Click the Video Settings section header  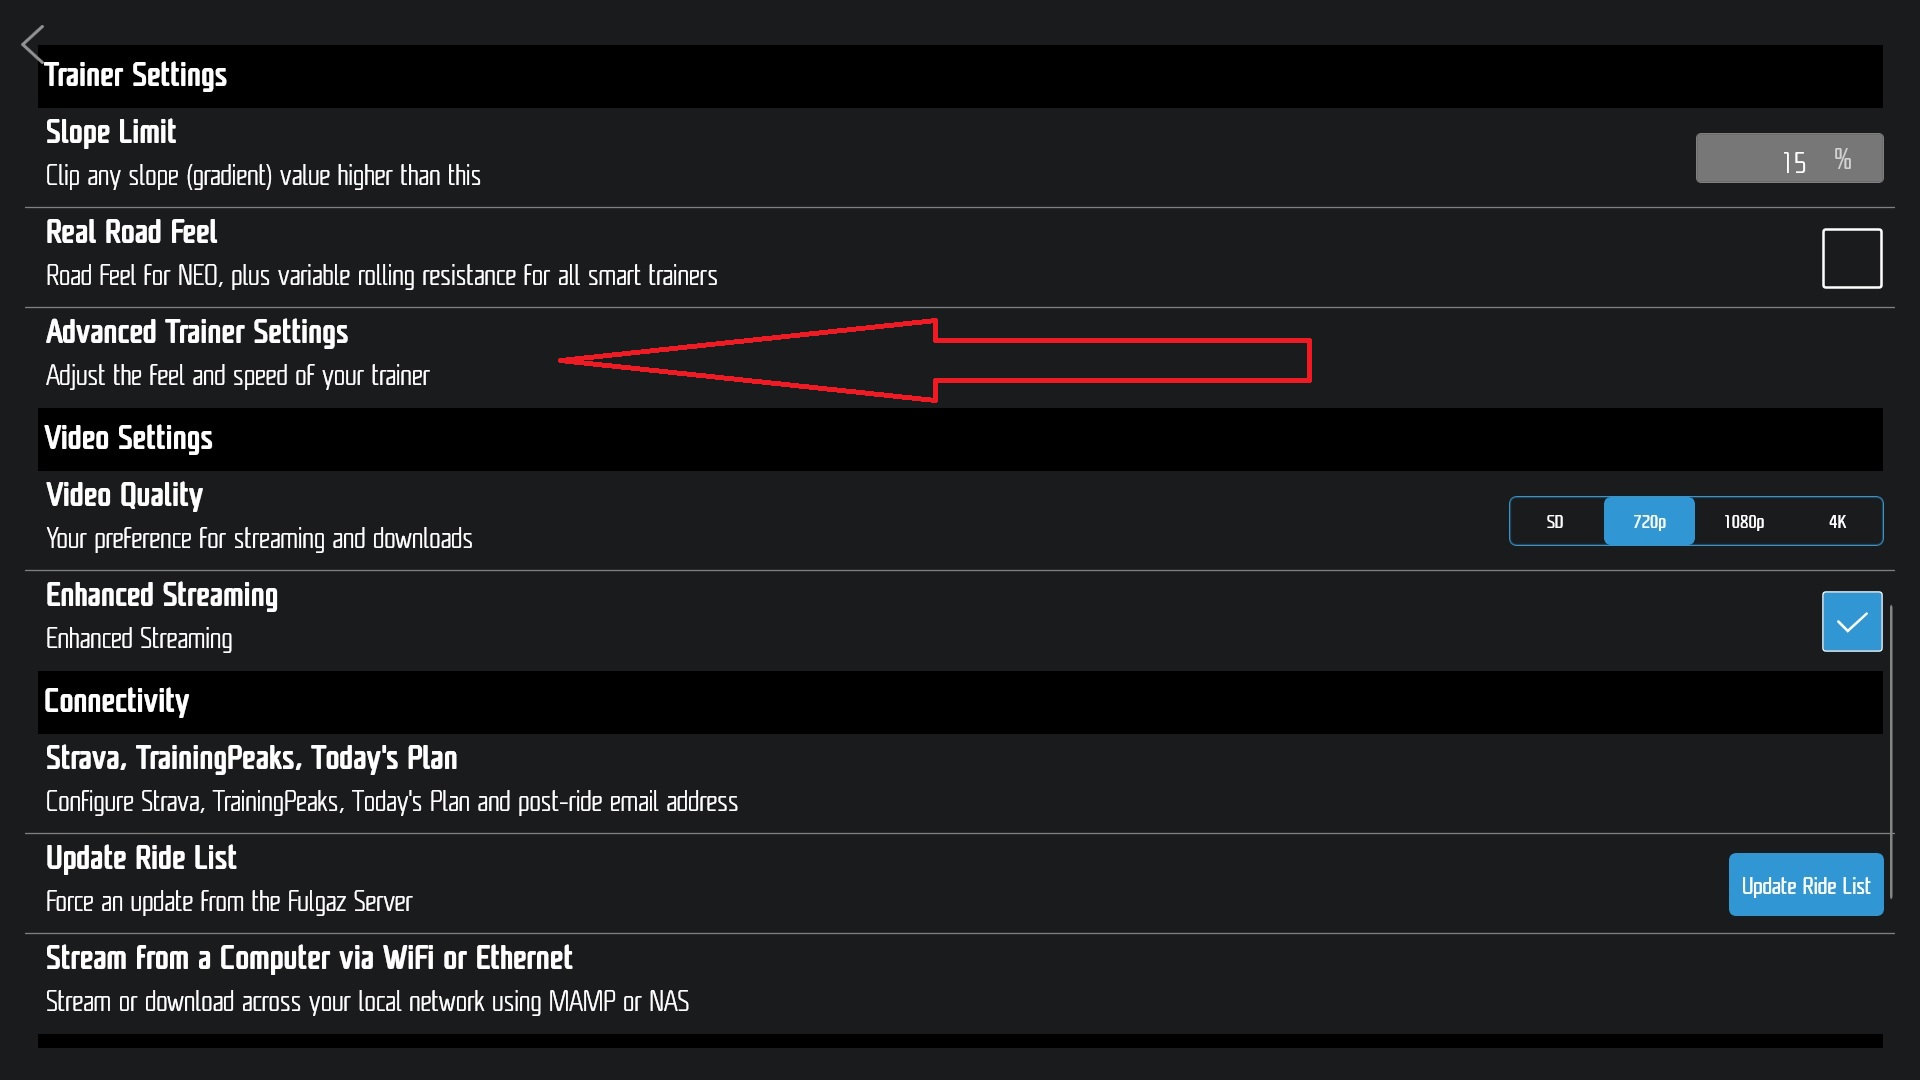pos(129,438)
